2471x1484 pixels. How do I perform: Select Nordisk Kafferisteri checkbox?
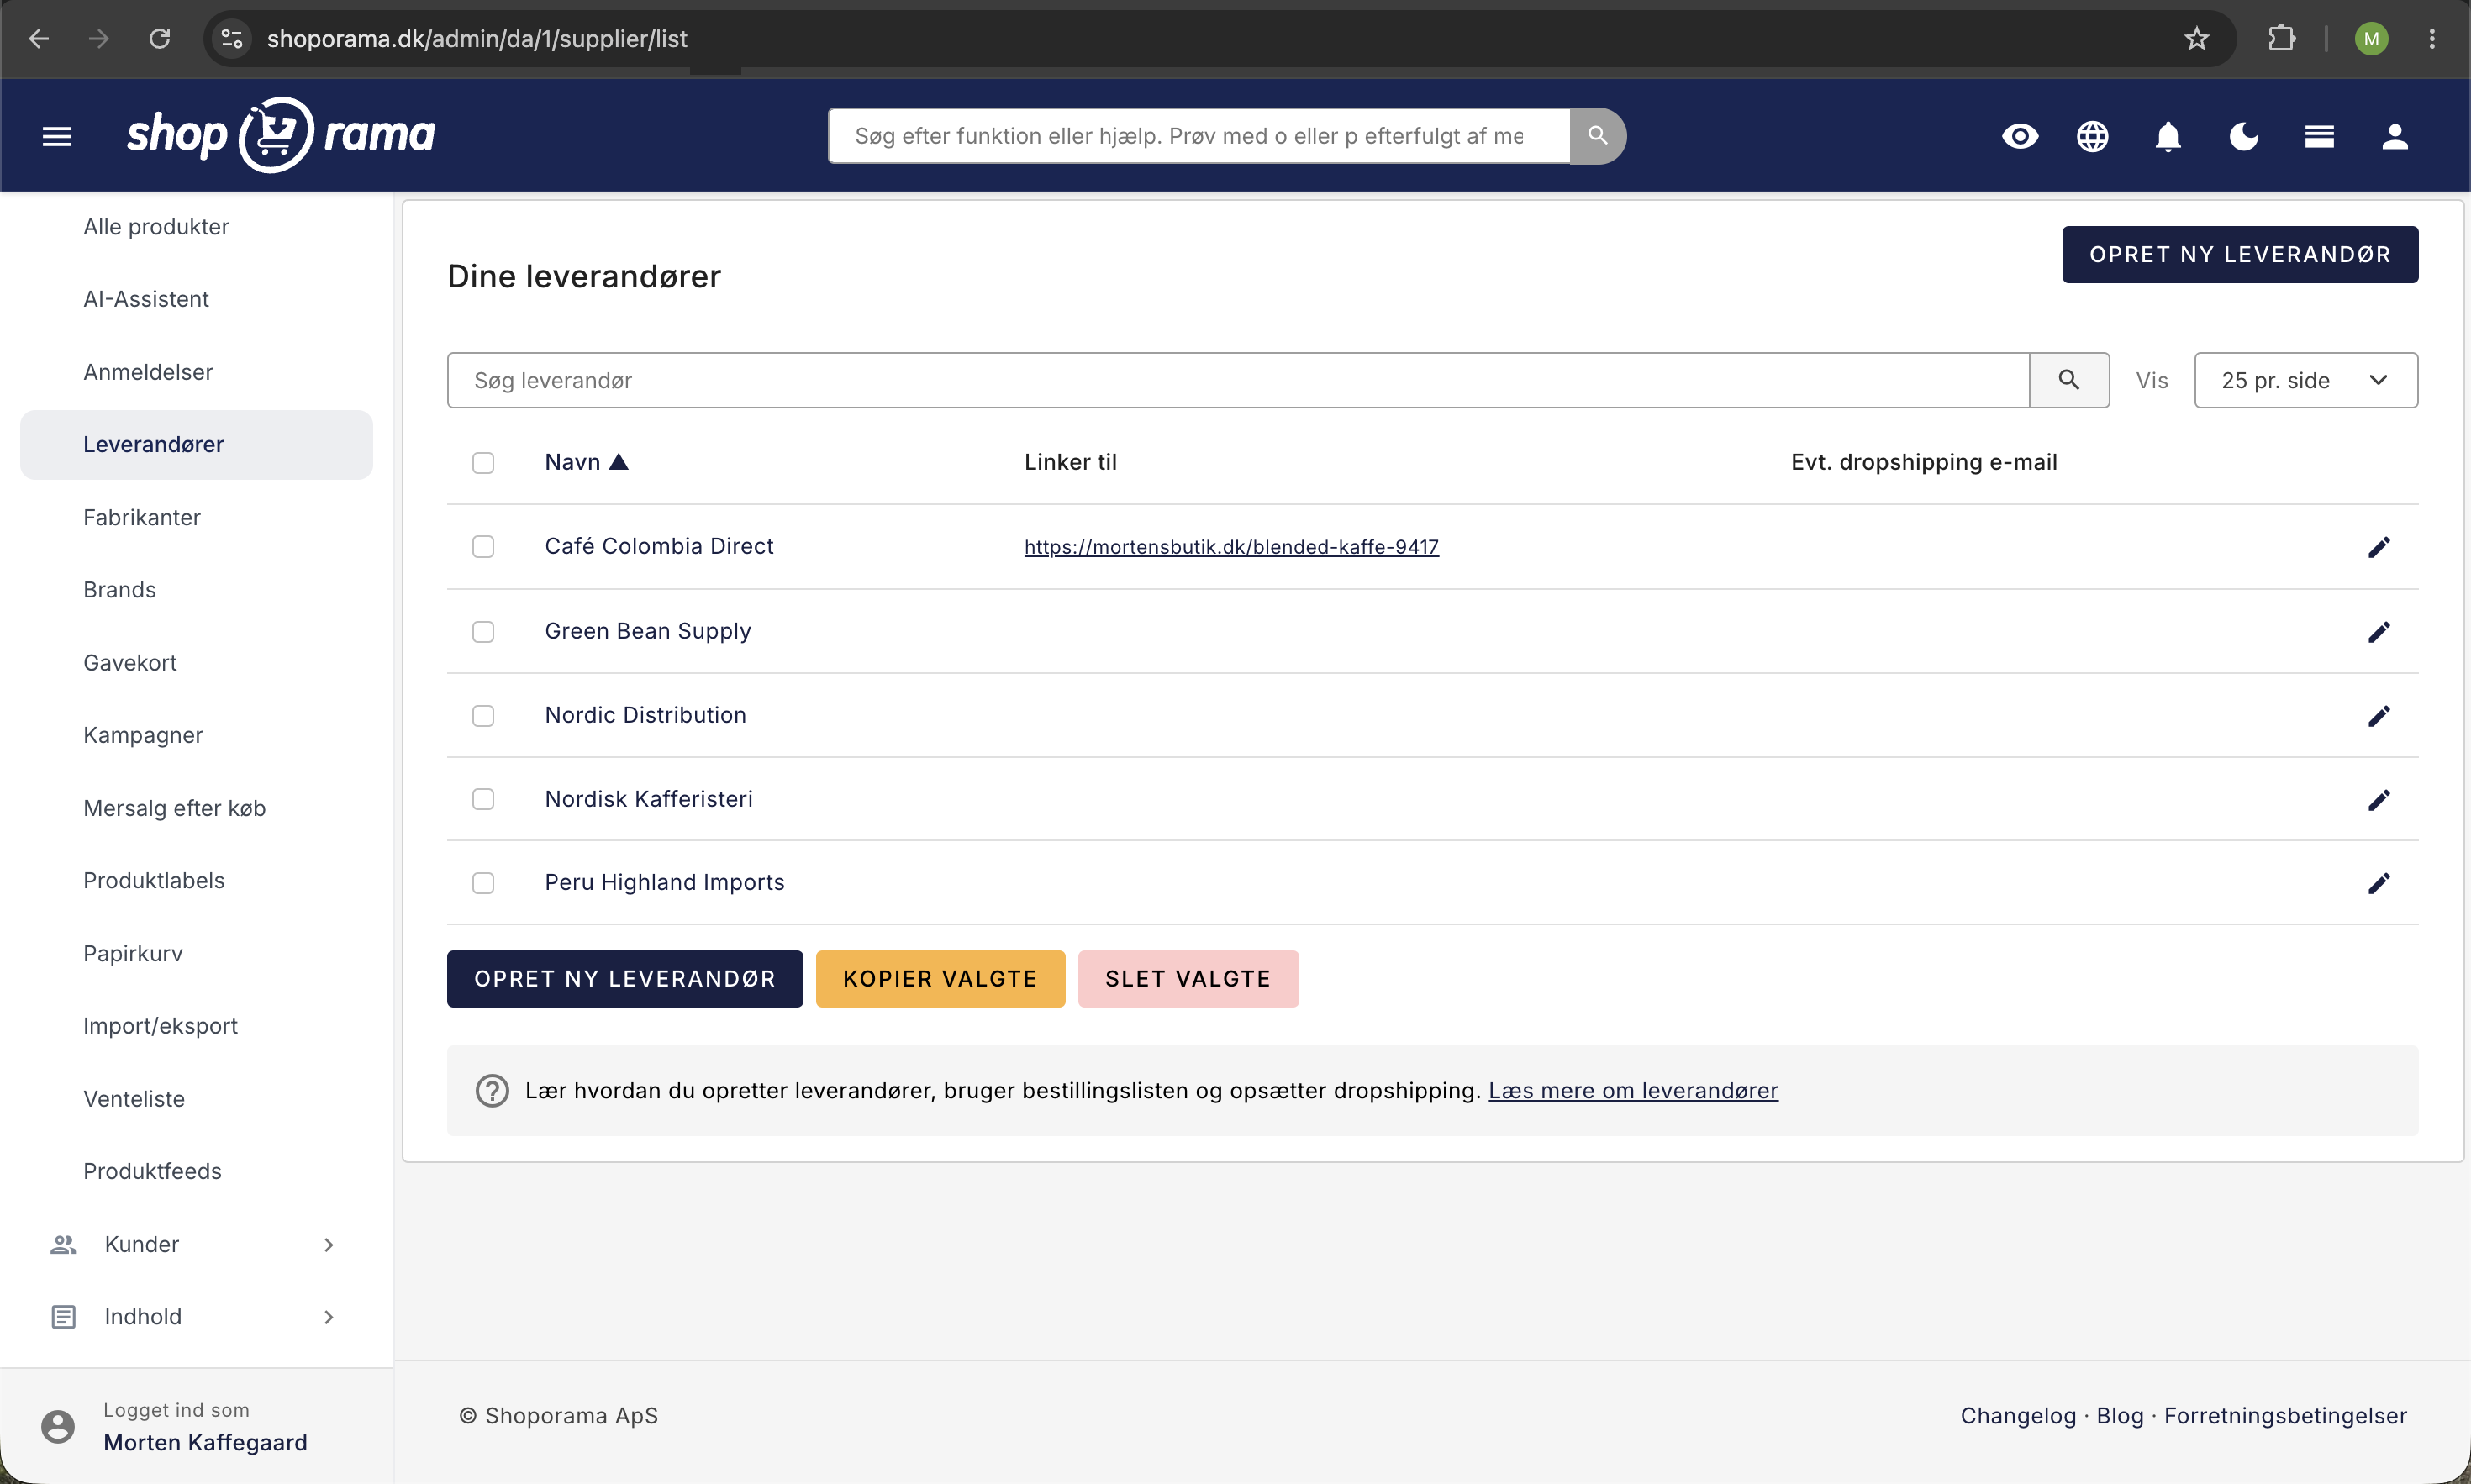(483, 799)
